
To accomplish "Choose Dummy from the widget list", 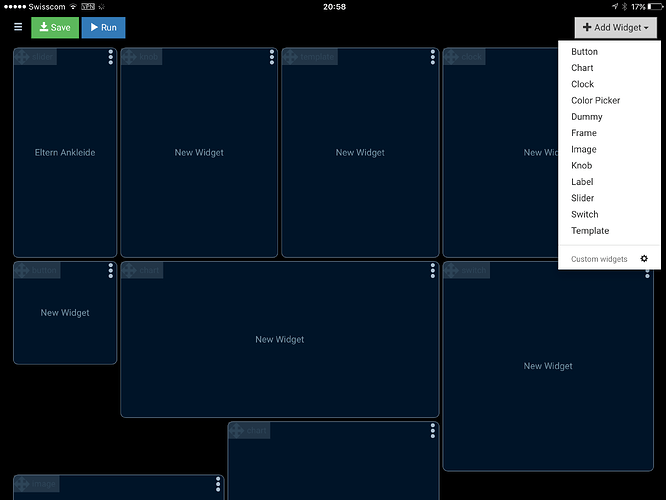I will click(x=587, y=117).
